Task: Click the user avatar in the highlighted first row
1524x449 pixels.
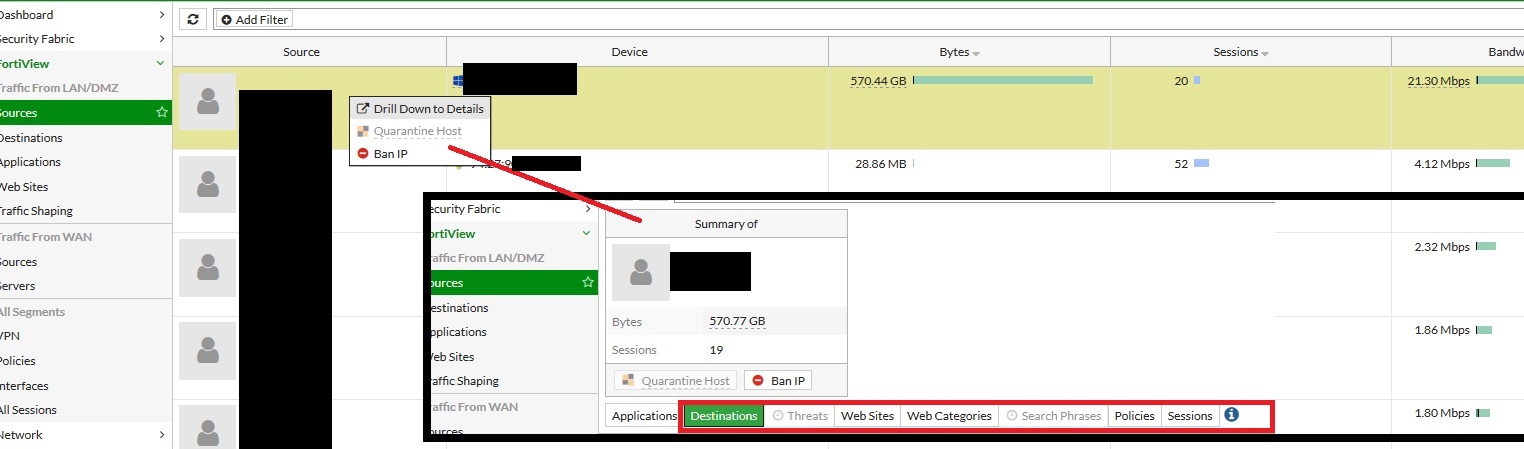Action: coord(208,101)
